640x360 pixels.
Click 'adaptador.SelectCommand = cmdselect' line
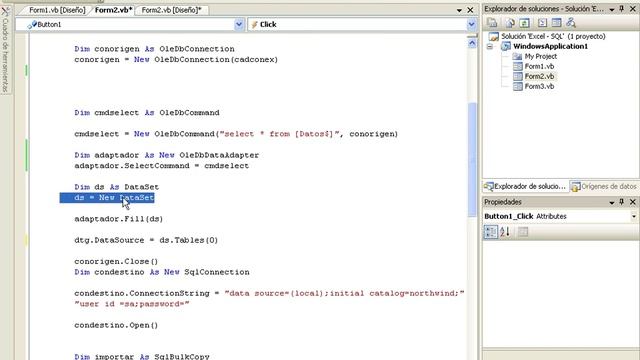pyautogui.click(x=162, y=166)
